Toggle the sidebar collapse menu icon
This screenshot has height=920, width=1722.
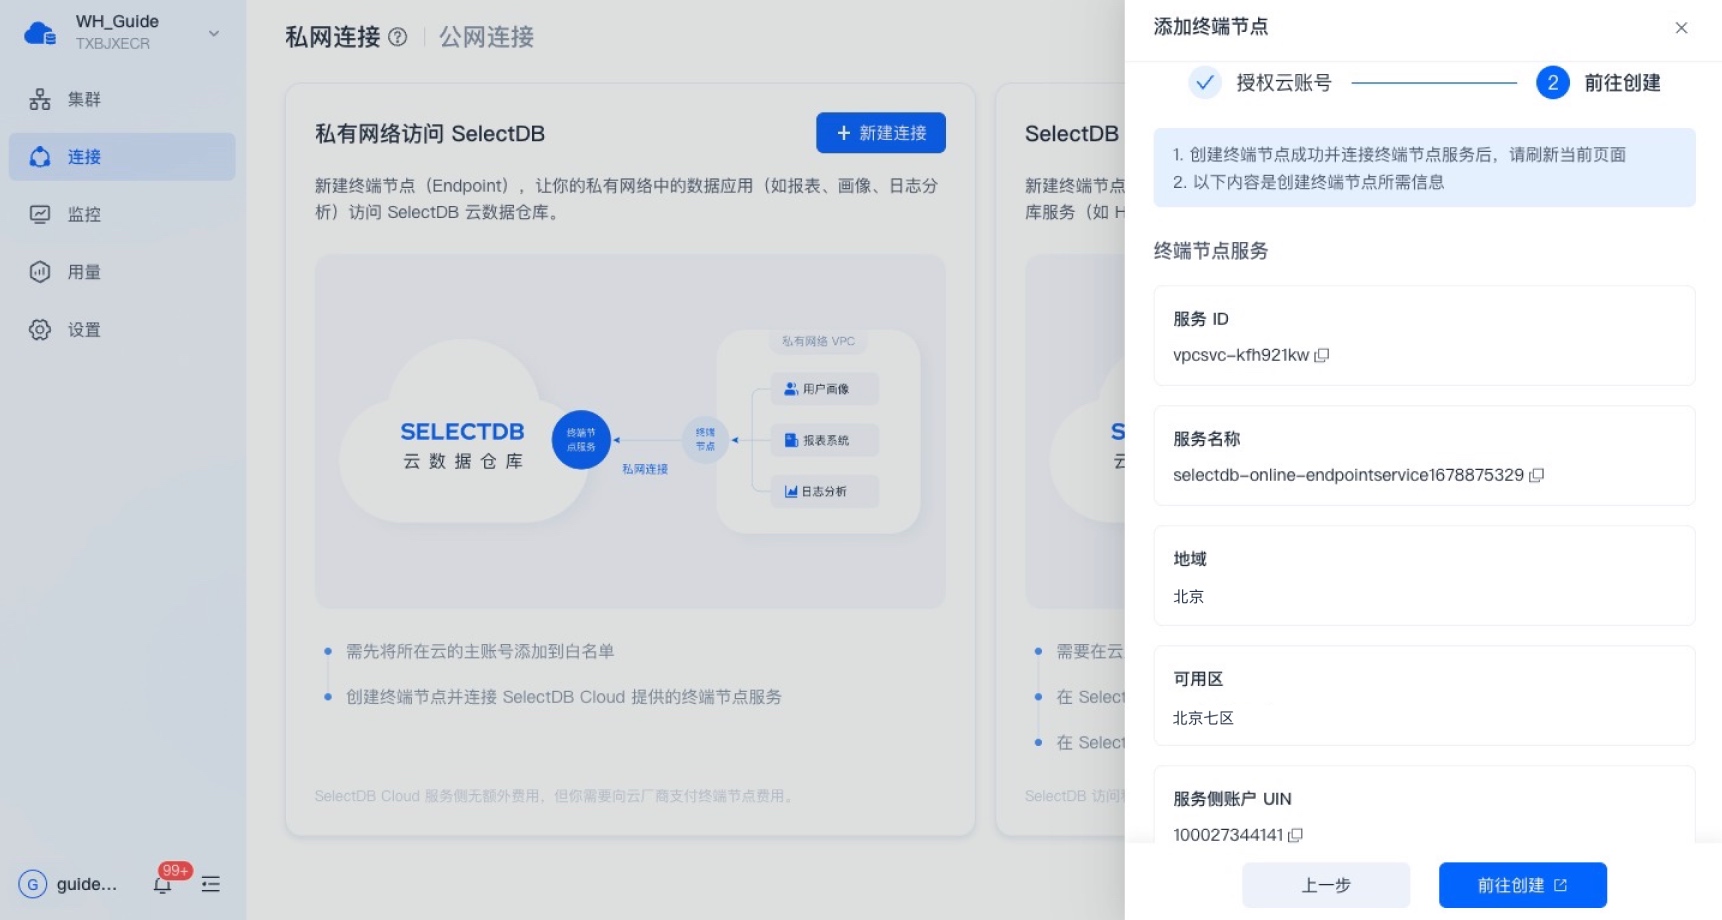coord(211,884)
